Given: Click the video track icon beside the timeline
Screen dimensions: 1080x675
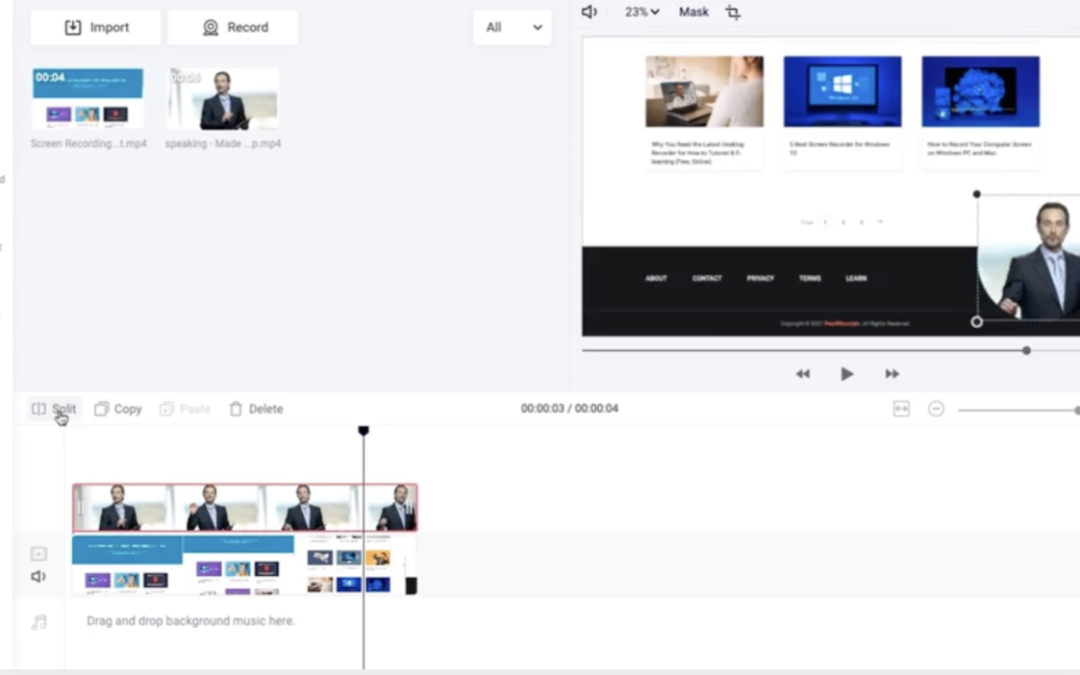Looking at the screenshot, I should (38, 553).
